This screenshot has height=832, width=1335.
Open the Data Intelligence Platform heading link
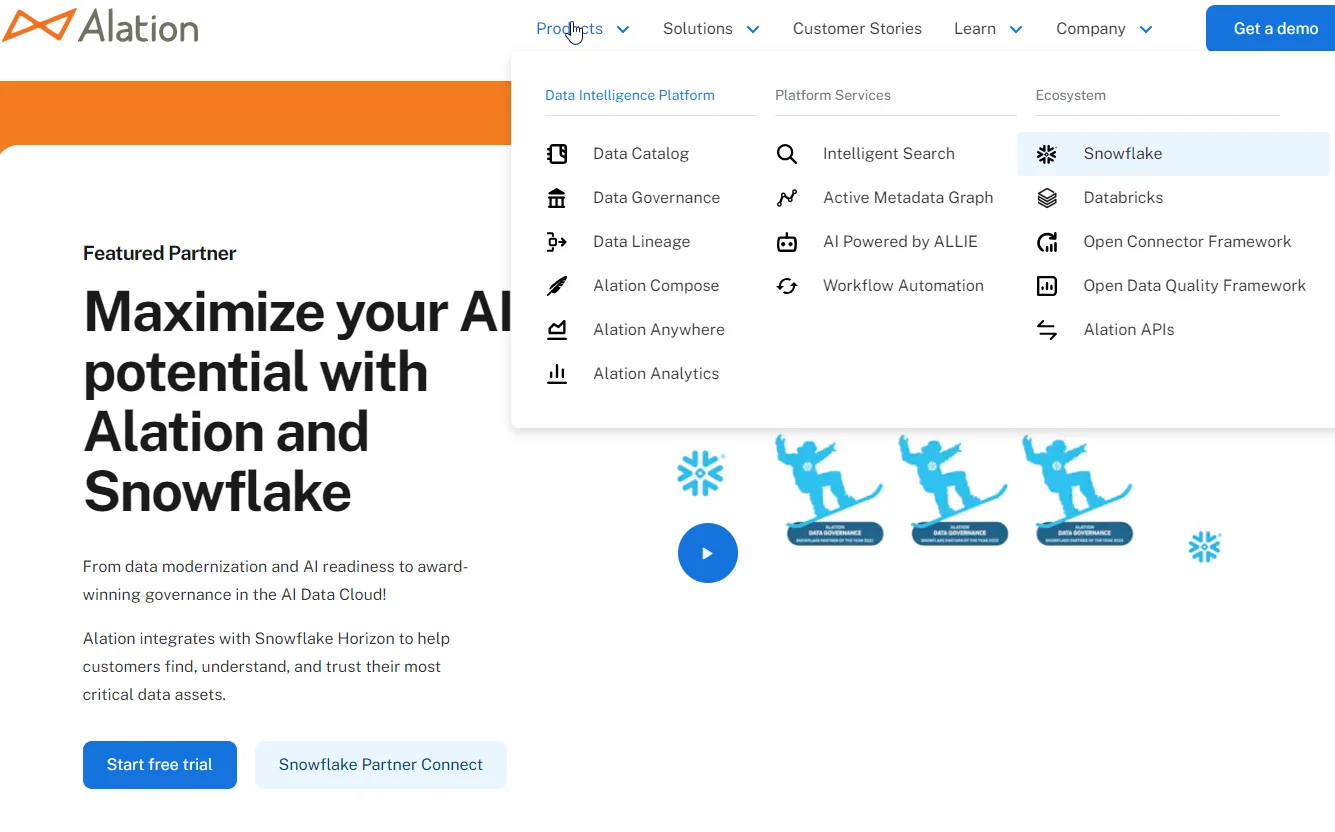tap(630, 96)
